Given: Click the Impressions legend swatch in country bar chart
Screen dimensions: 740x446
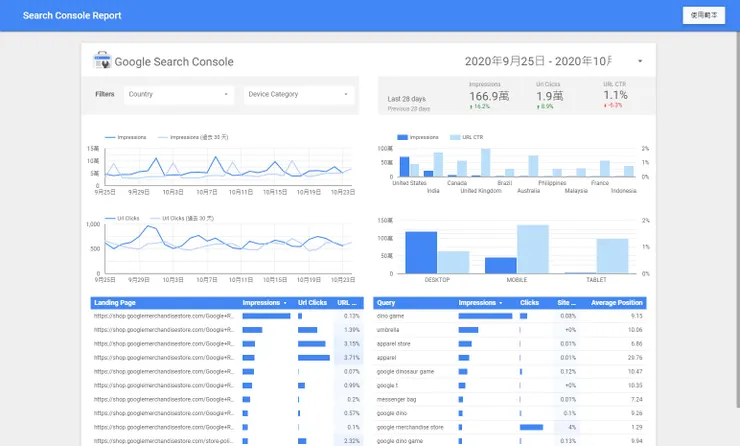Looking at the screenshot, I should 402,137.
